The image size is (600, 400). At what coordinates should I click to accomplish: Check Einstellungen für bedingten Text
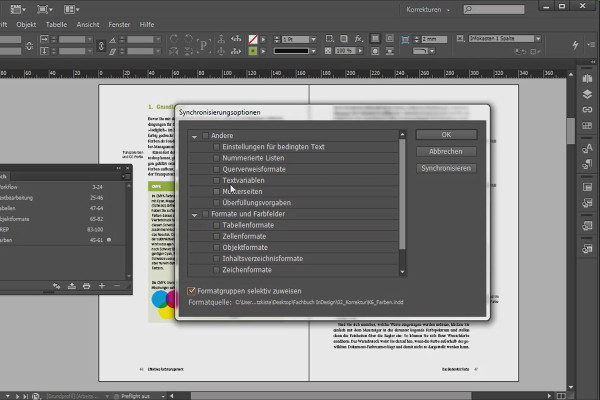(x=217, y=147)
